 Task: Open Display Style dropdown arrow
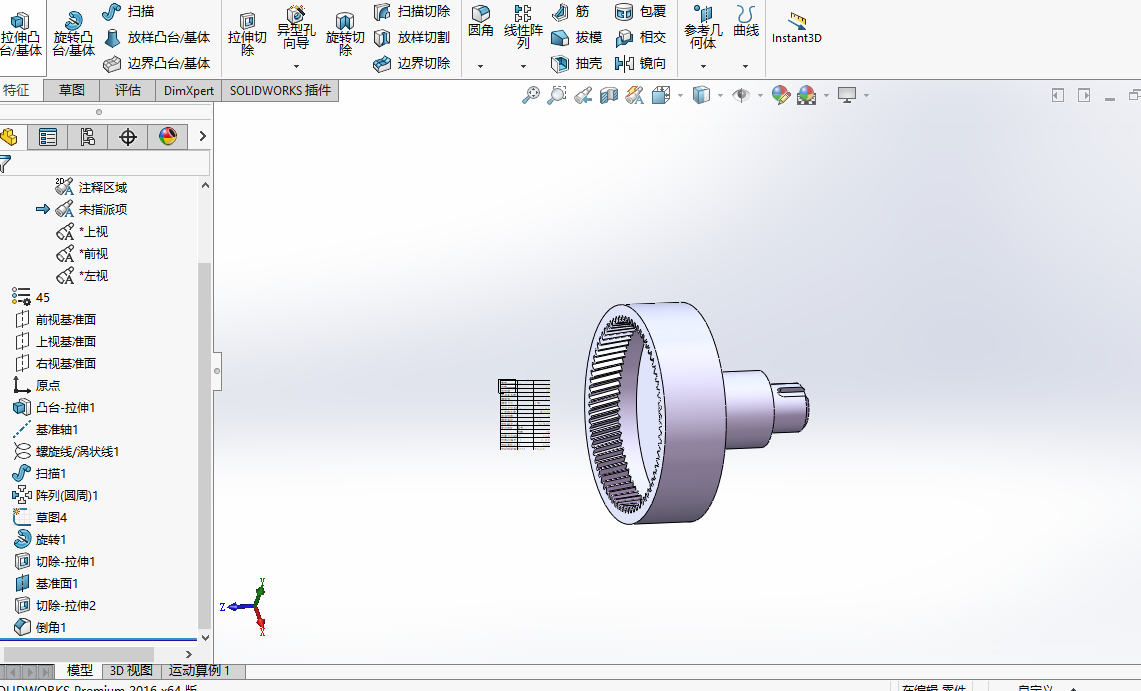pos(720,95)
